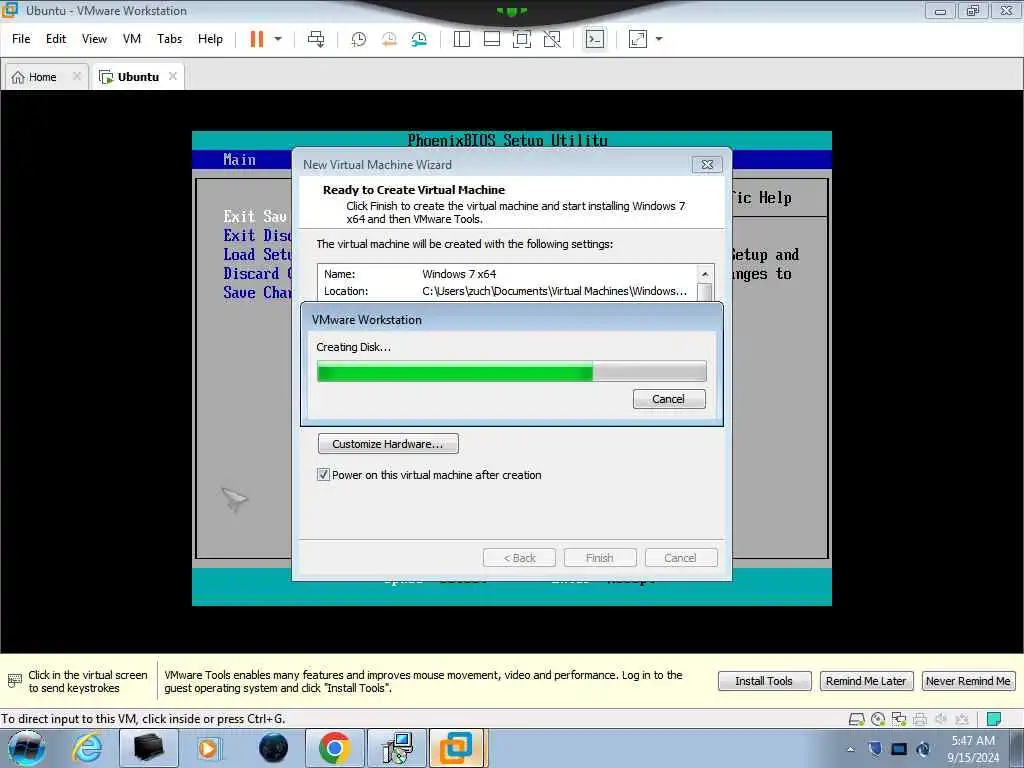Click the stretch guest display icon
Image resolution: width=1024 pixels, height=768 pixels.
[x=637, y=39]
